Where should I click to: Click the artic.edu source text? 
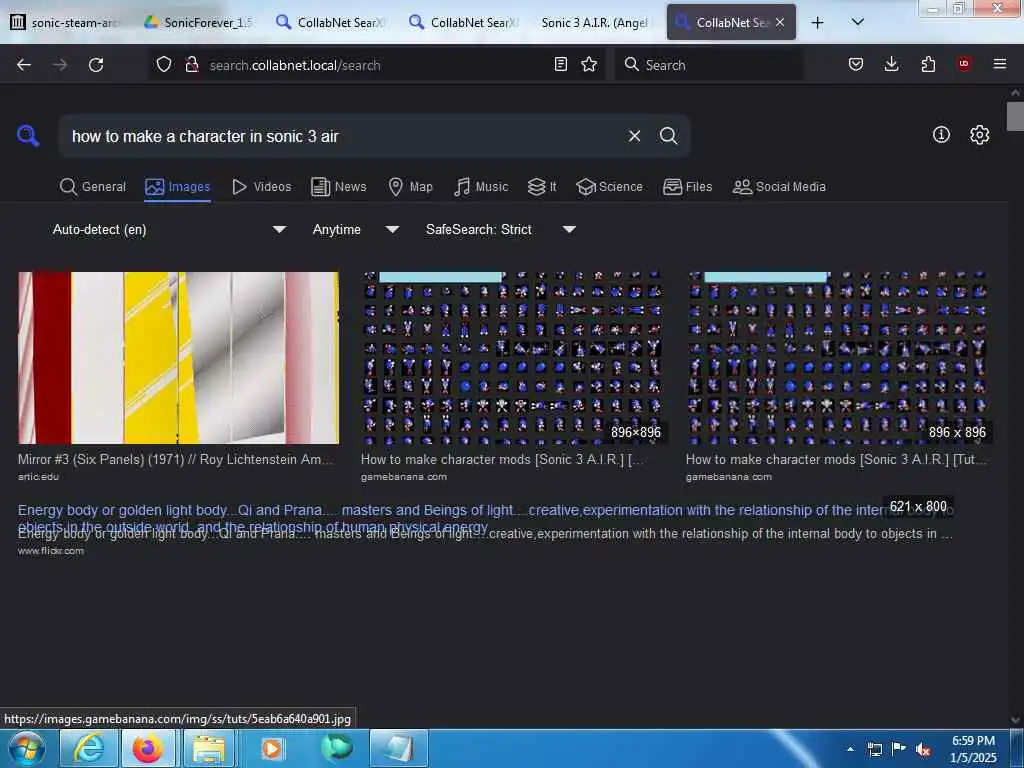(39, 477)
